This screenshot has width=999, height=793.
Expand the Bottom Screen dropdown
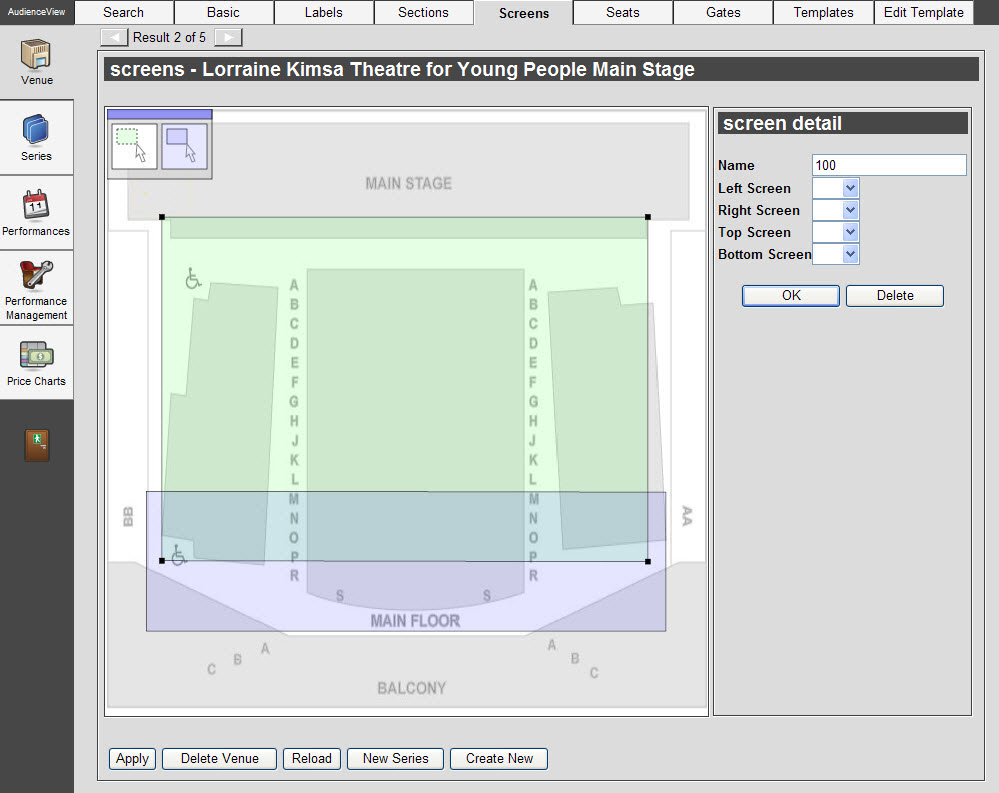[851, 254]
